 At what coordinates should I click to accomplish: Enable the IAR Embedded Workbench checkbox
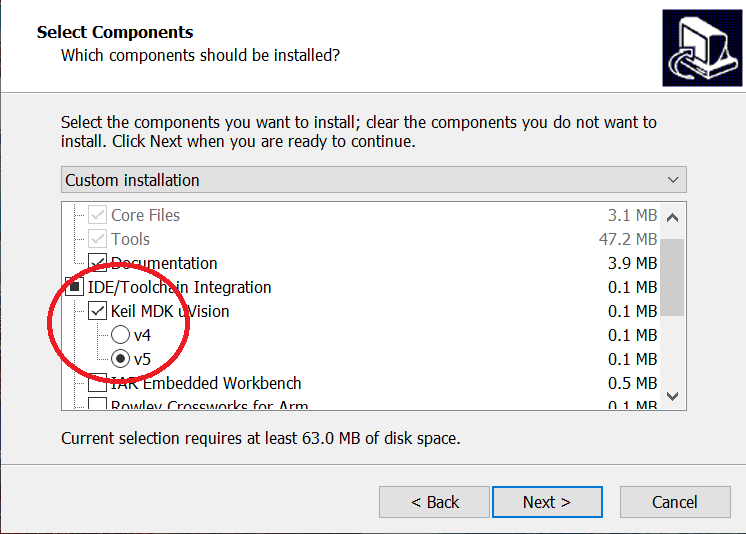(x=98, y=383)
